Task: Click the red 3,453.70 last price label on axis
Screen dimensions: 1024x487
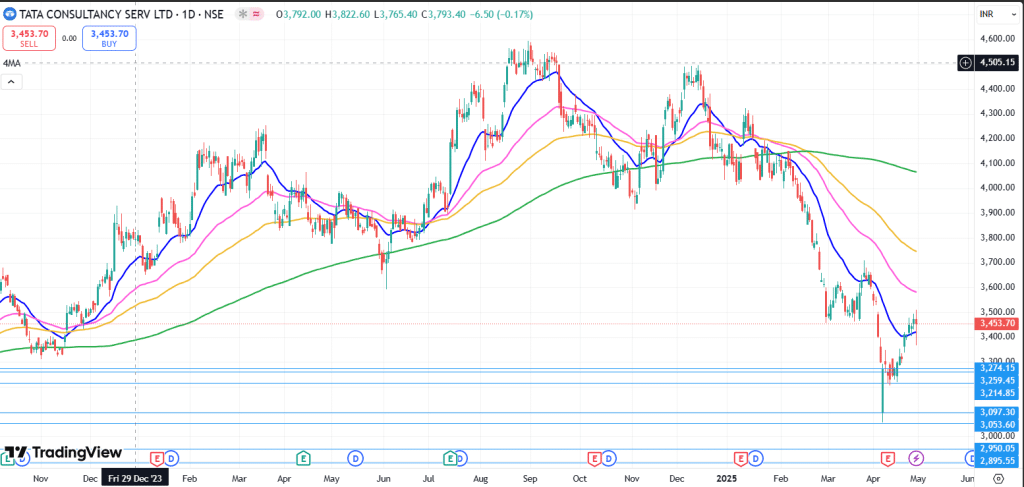Action: click(x=995, y=323)
